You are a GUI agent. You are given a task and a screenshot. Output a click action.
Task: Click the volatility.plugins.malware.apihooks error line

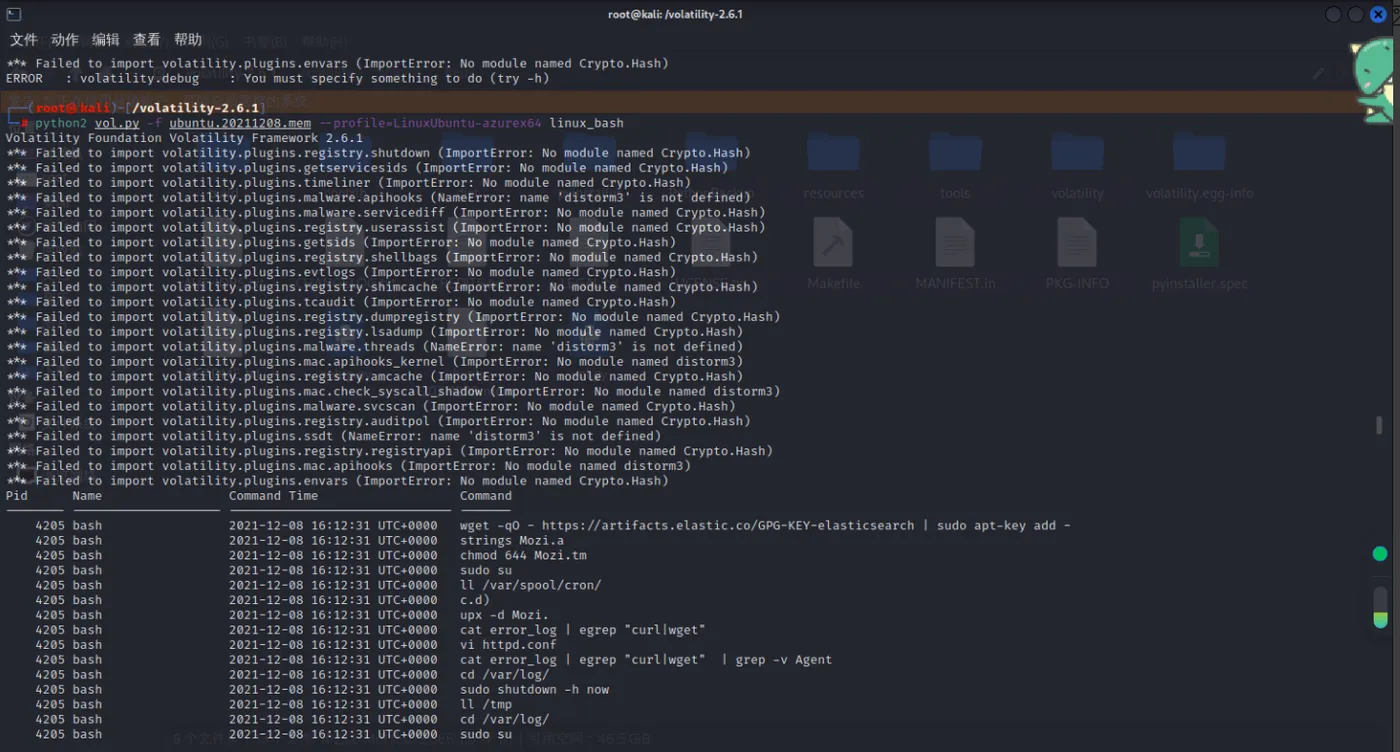point(378,198)
